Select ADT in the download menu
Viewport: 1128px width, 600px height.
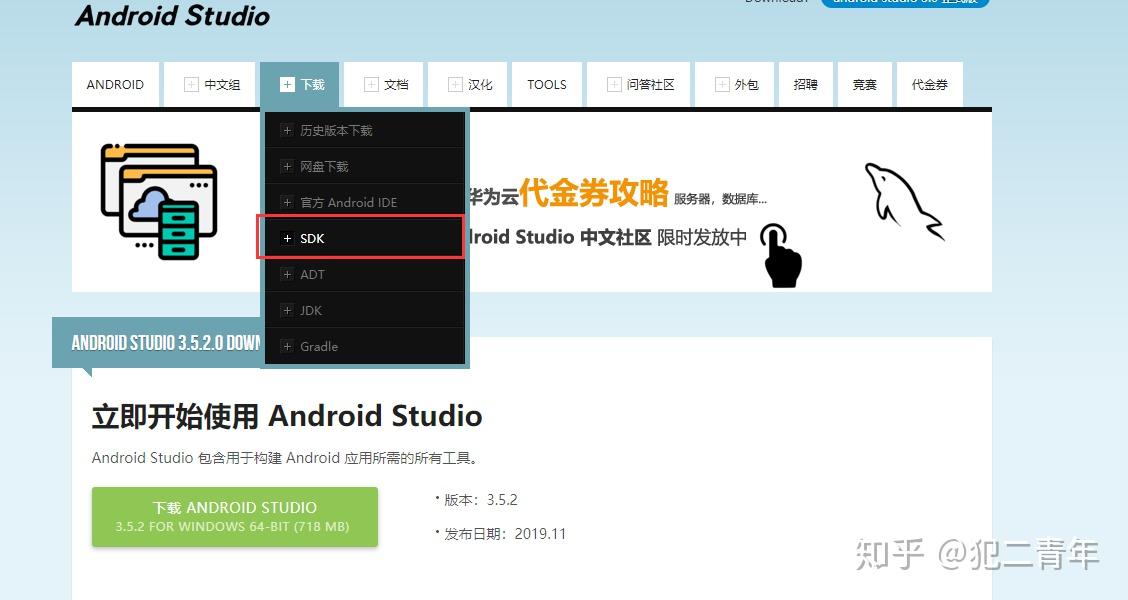click(x=365, y=274)
